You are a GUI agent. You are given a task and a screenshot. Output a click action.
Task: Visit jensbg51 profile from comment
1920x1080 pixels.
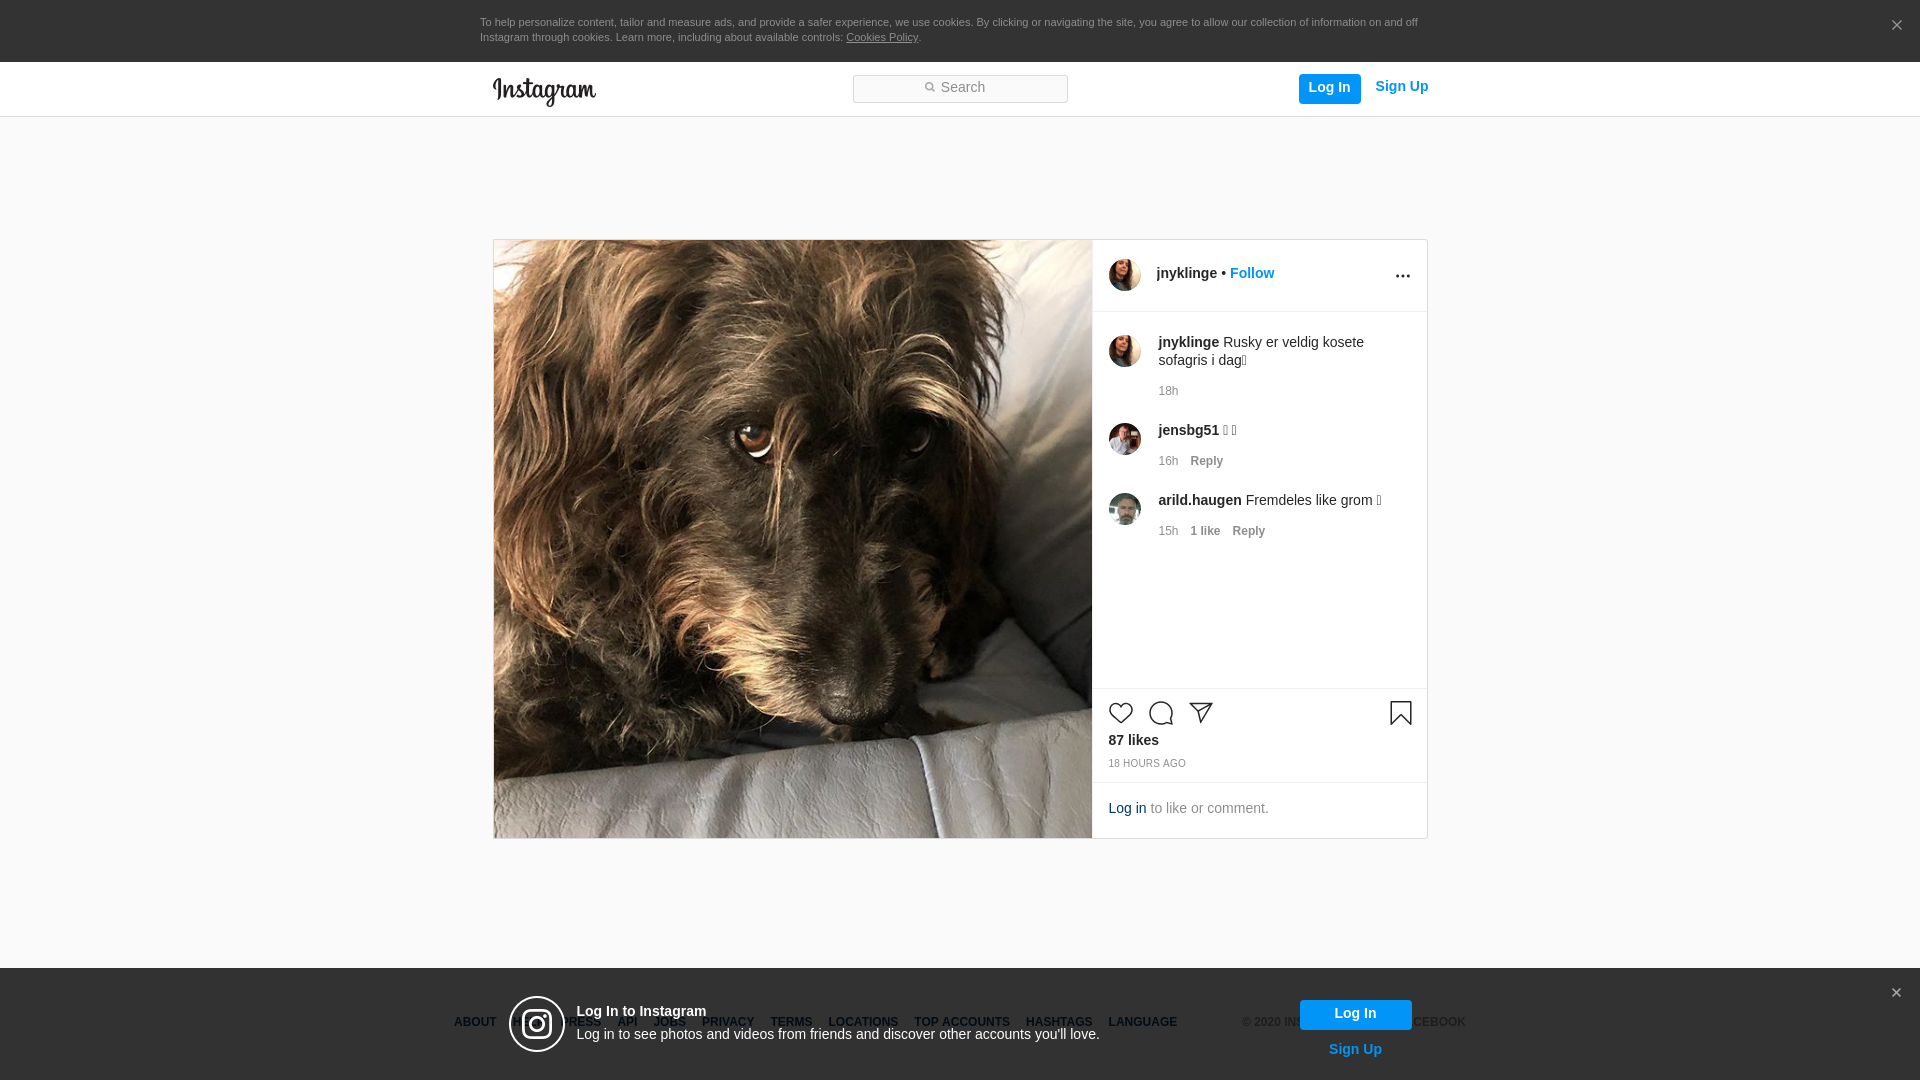click(1188, 430)
